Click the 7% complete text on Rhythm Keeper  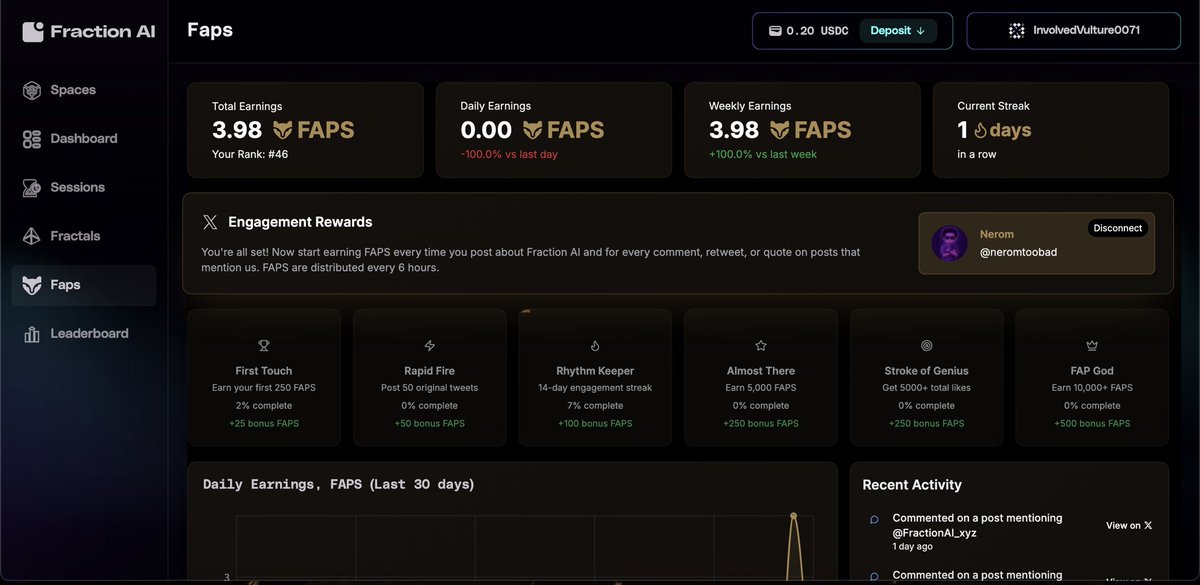(x=595, y=406)
